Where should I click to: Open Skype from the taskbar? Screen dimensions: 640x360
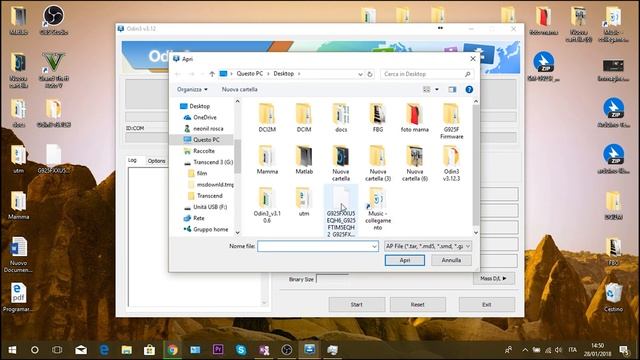point(241,350)
